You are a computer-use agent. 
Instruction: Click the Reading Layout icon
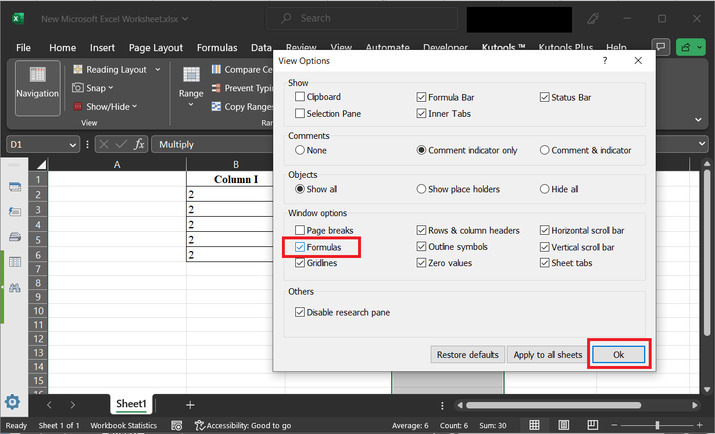[78, 69]
